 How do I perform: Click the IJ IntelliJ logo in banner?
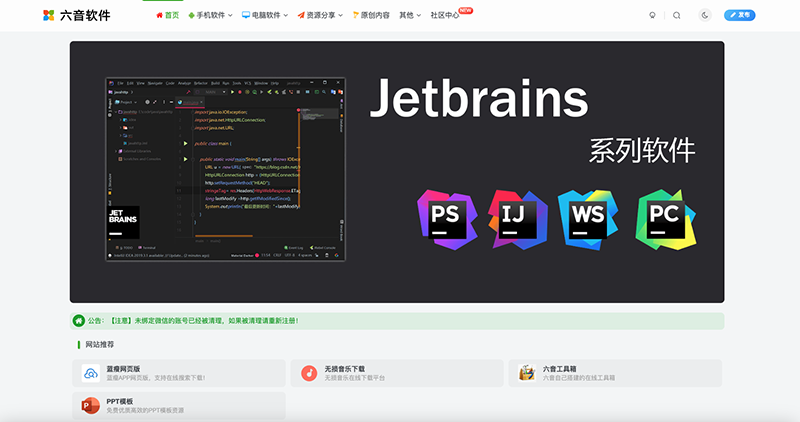pos(518,219)
